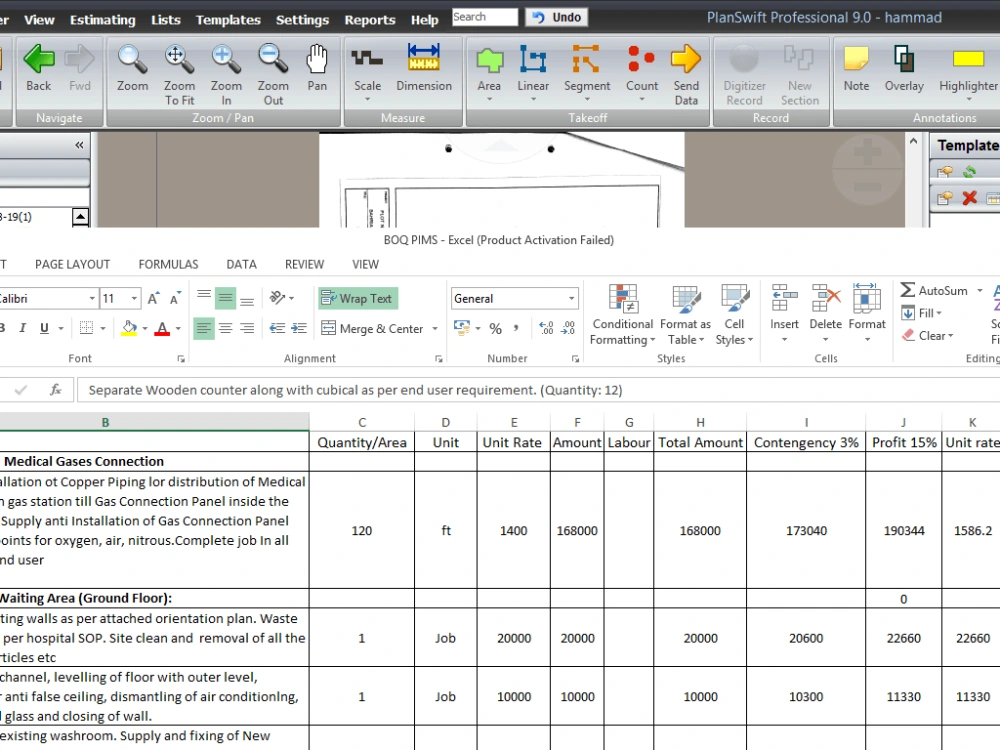Open the Reports menu in PlanSwift

[x=370, y=19]
